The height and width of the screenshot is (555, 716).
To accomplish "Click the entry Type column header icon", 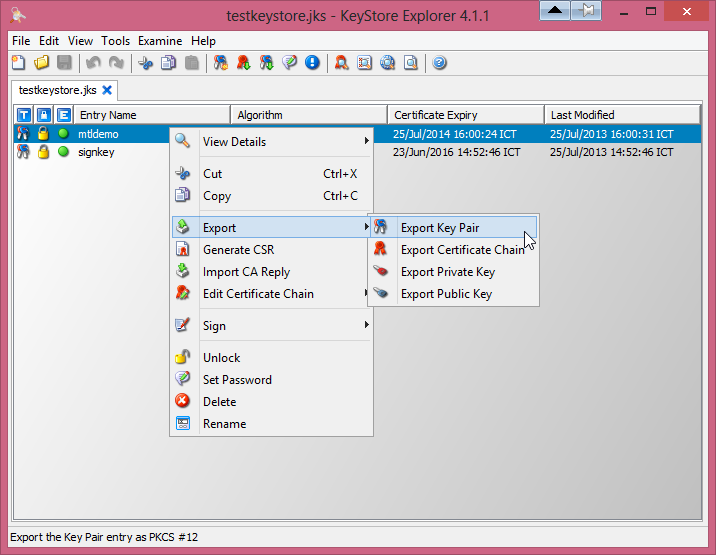I will point(24,115).
